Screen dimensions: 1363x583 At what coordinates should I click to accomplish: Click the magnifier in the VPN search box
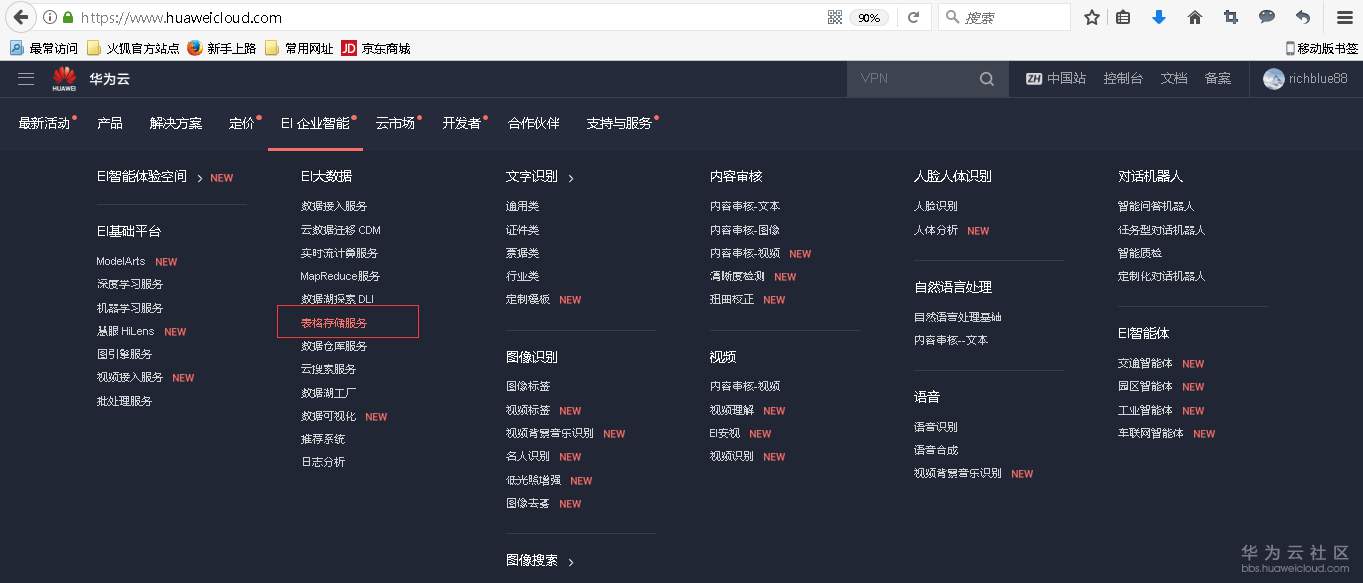coord(987,78)
